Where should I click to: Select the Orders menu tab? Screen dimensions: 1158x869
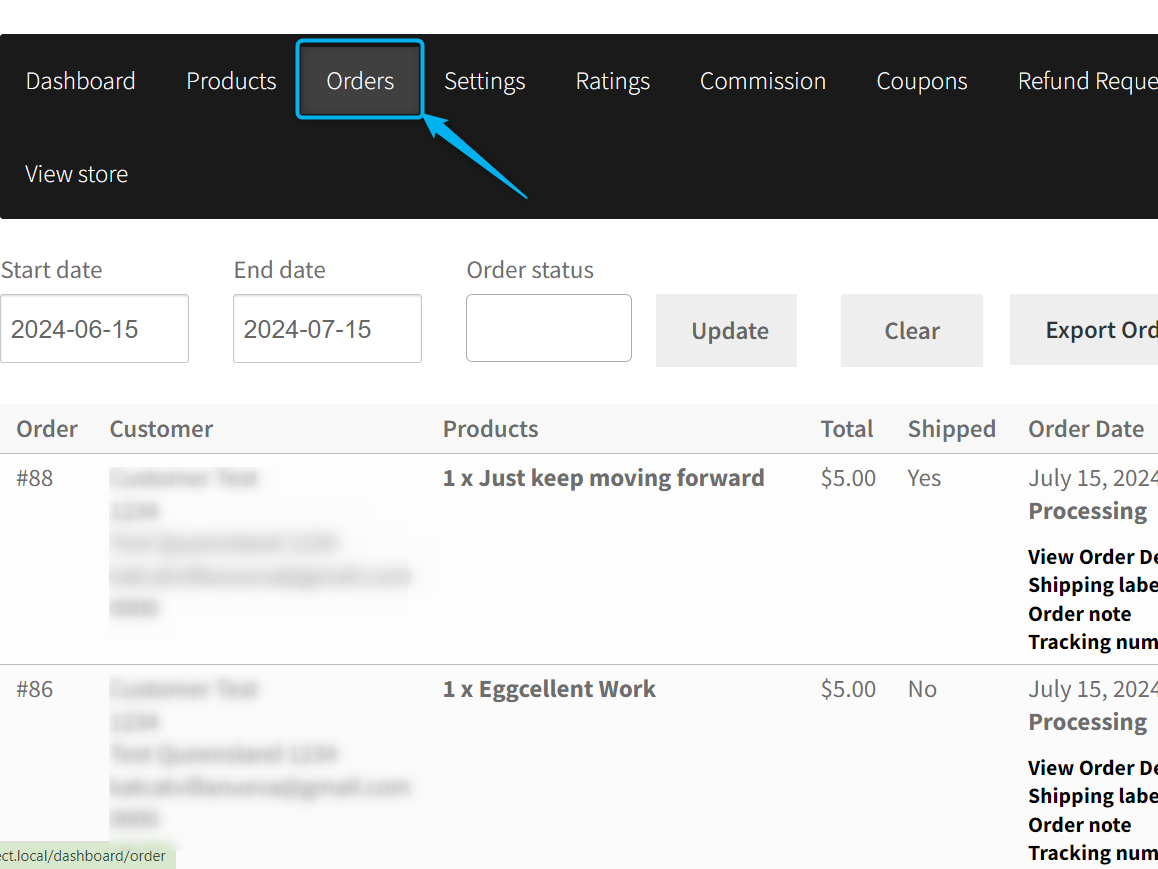coord(360,81)
